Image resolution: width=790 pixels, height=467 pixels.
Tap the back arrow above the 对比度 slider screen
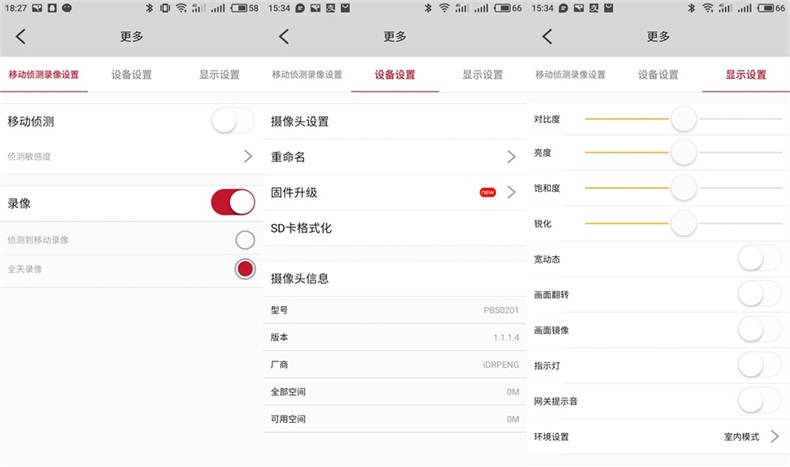pyautogui.click(x=547, y=37)
